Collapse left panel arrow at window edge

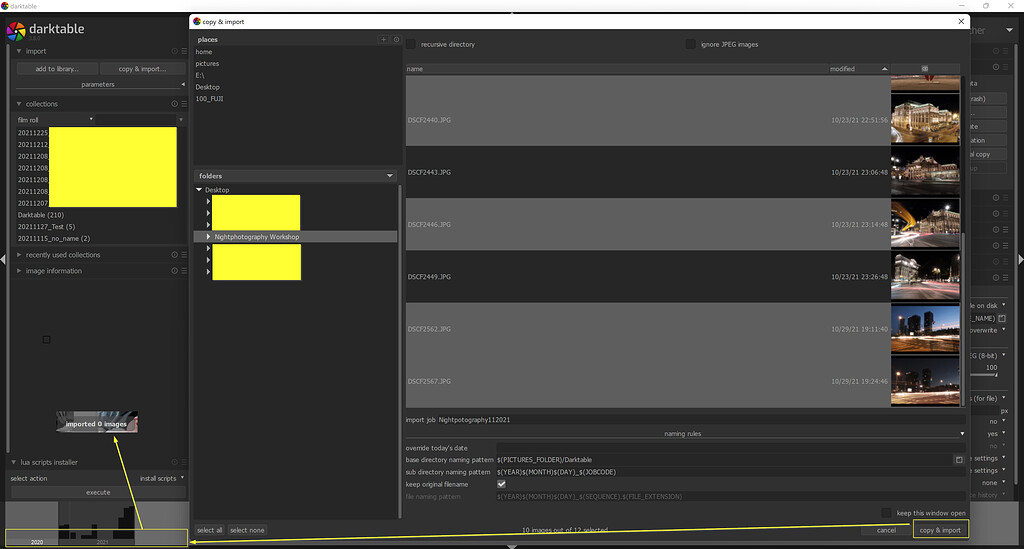tap(3, 259)
